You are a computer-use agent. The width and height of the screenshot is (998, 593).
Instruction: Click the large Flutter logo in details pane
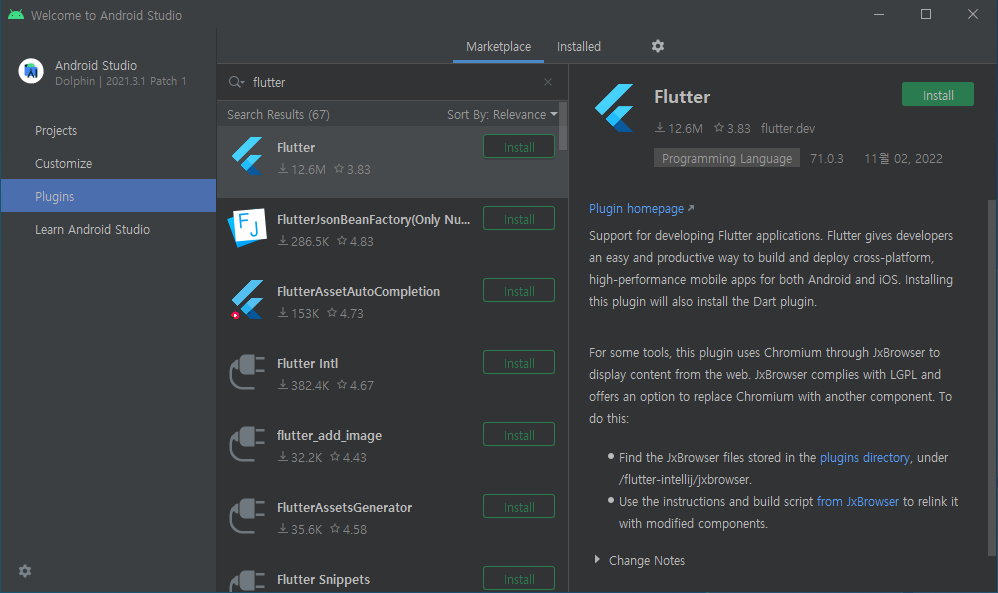pyautogui.click(x=615, y=108)
